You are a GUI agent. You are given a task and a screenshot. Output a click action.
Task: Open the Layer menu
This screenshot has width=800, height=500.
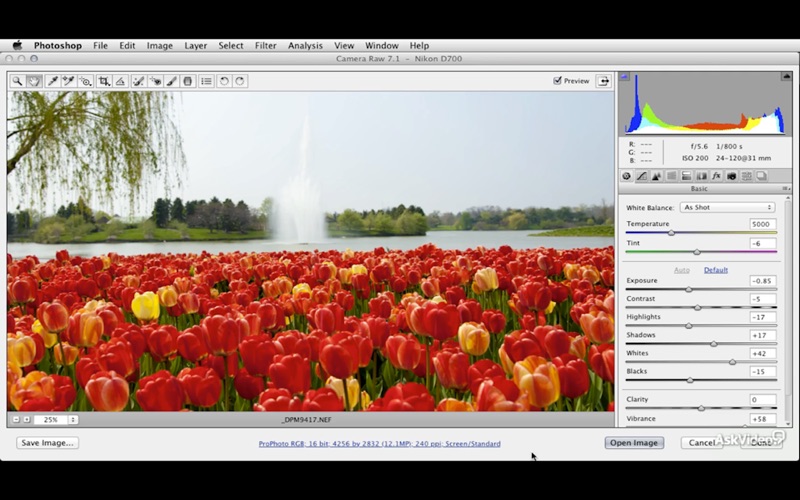[x=195, y=45]
